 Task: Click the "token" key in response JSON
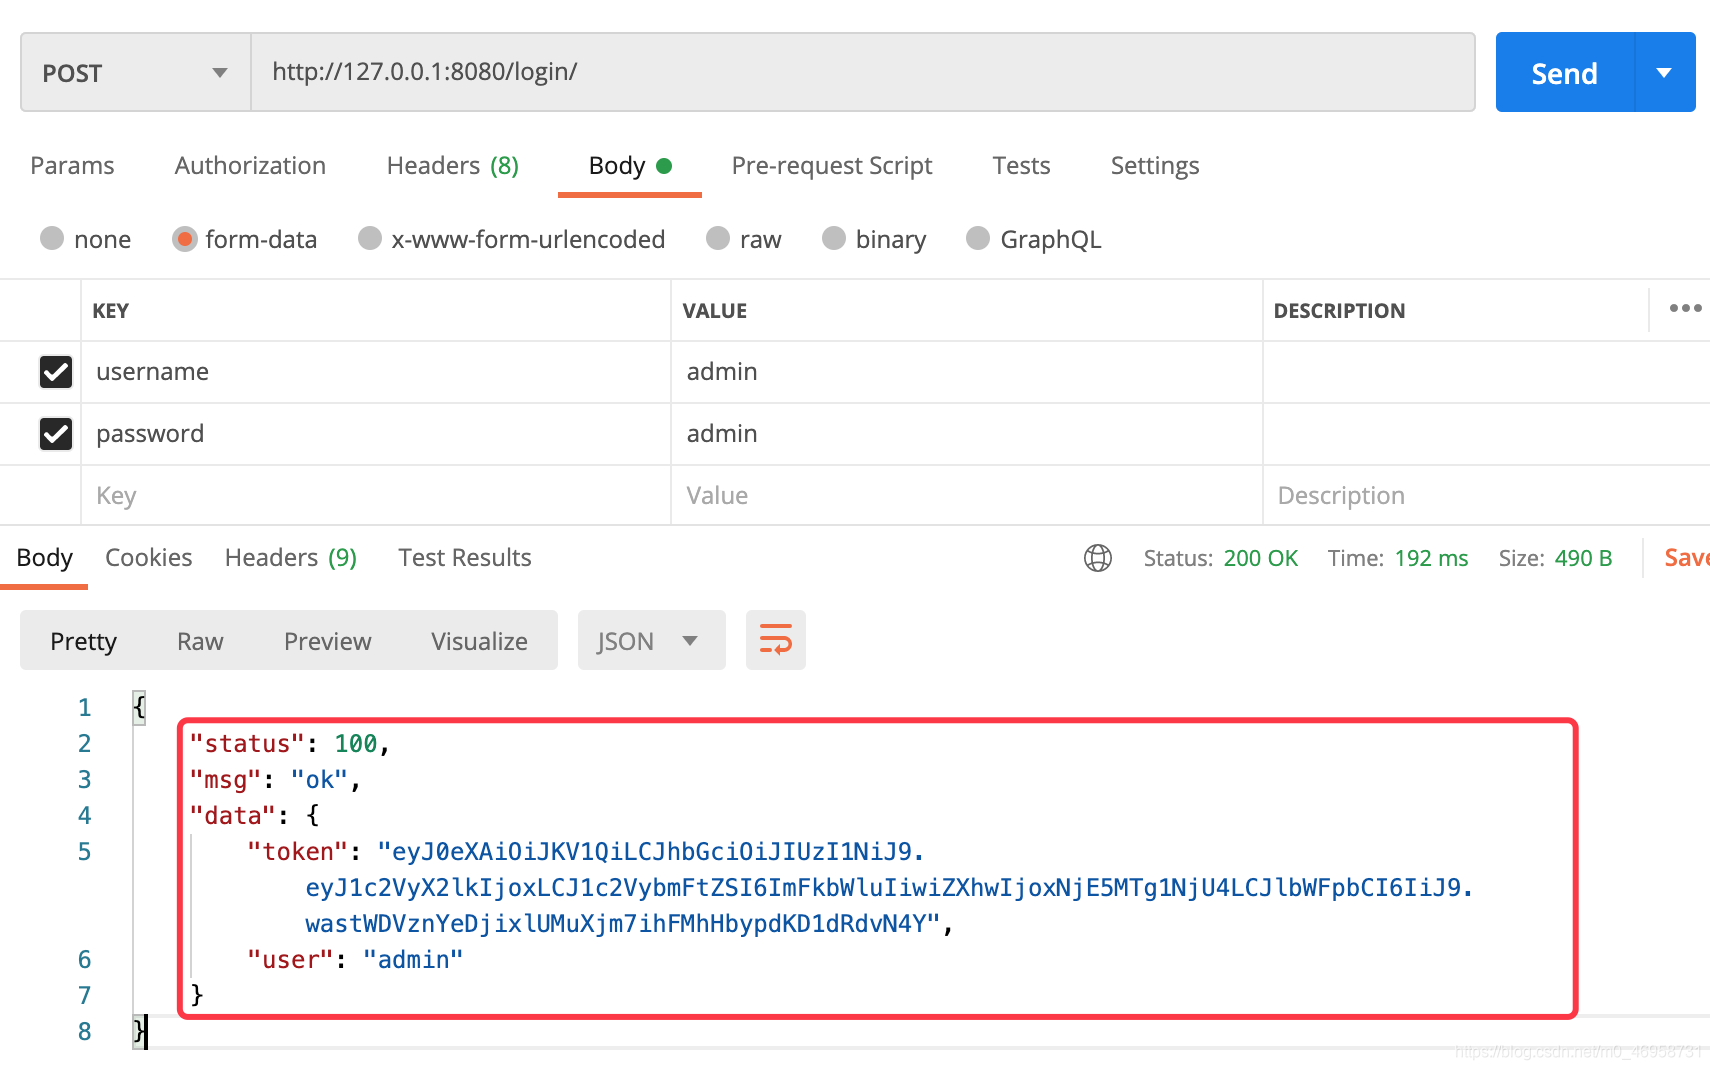click(x=297, y=851)
